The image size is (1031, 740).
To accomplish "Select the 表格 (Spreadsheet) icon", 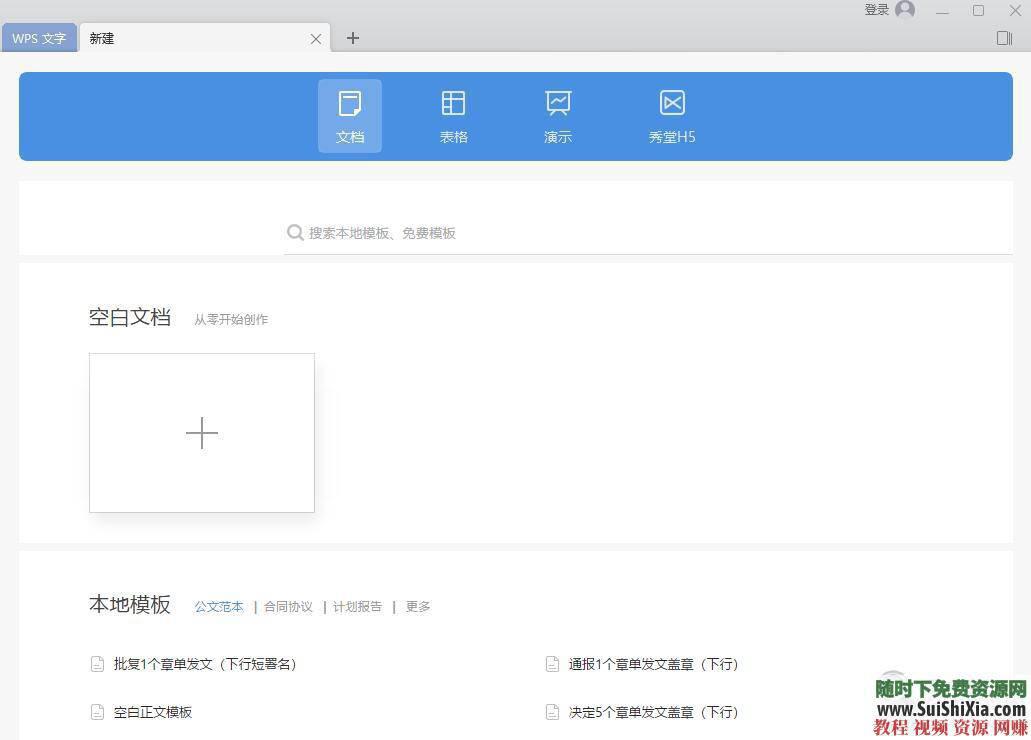I will [453, 115].
